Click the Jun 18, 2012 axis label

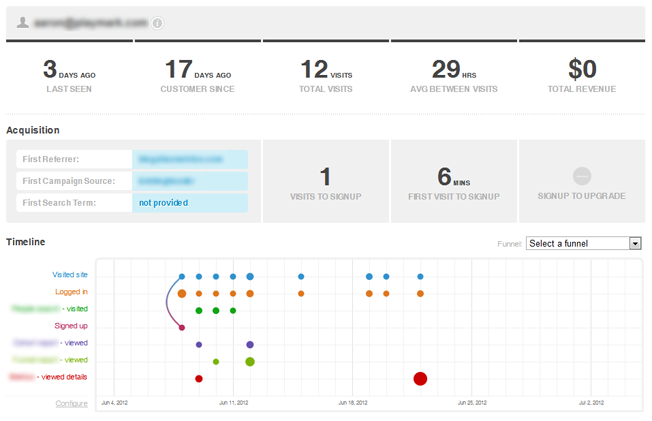pos(353,403)
